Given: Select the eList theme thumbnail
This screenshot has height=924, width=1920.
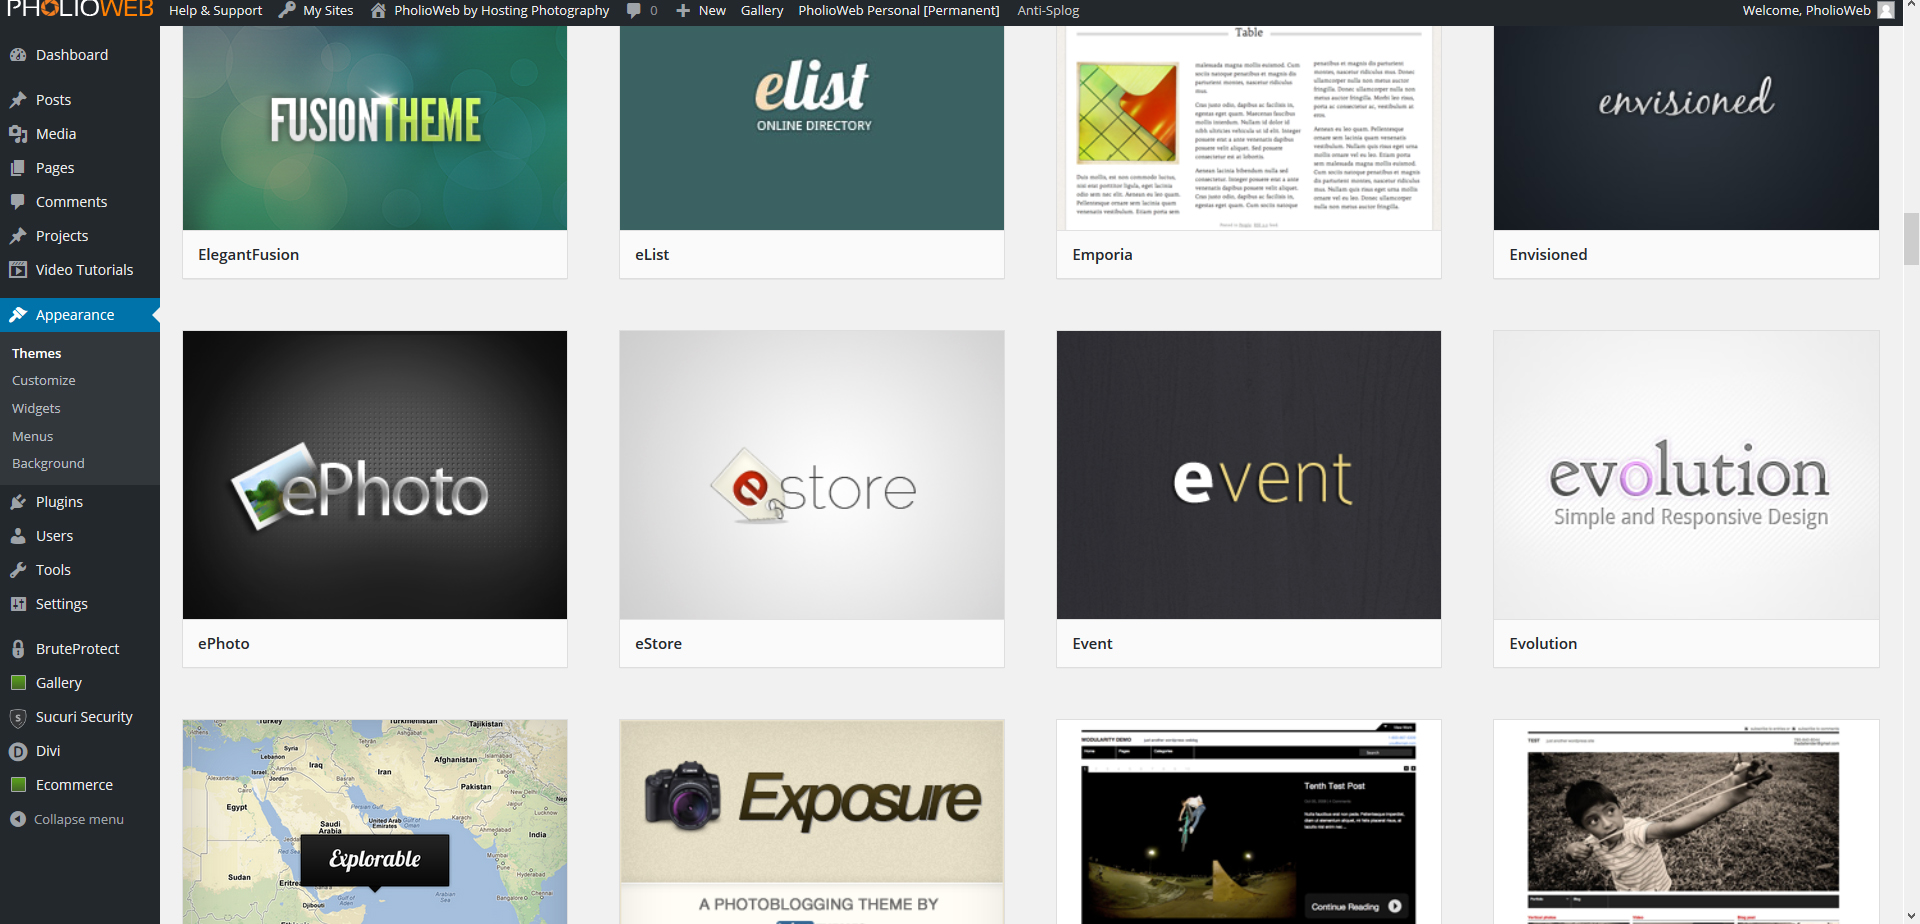Looking at the screenshot, I should (812, 128).
